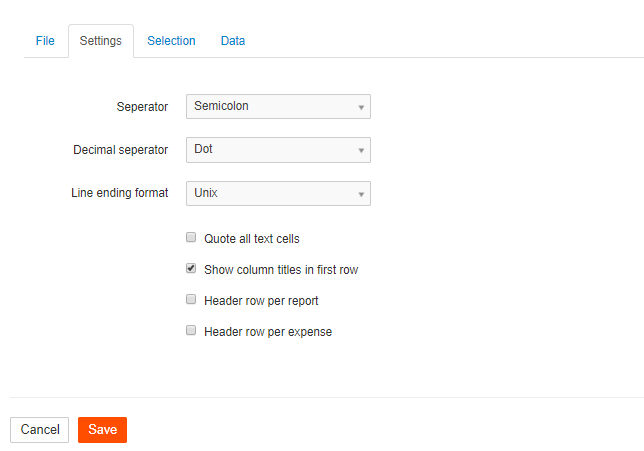Click the Header row per report label text
This screenshot has height=451, width=644.
(261, 301)
